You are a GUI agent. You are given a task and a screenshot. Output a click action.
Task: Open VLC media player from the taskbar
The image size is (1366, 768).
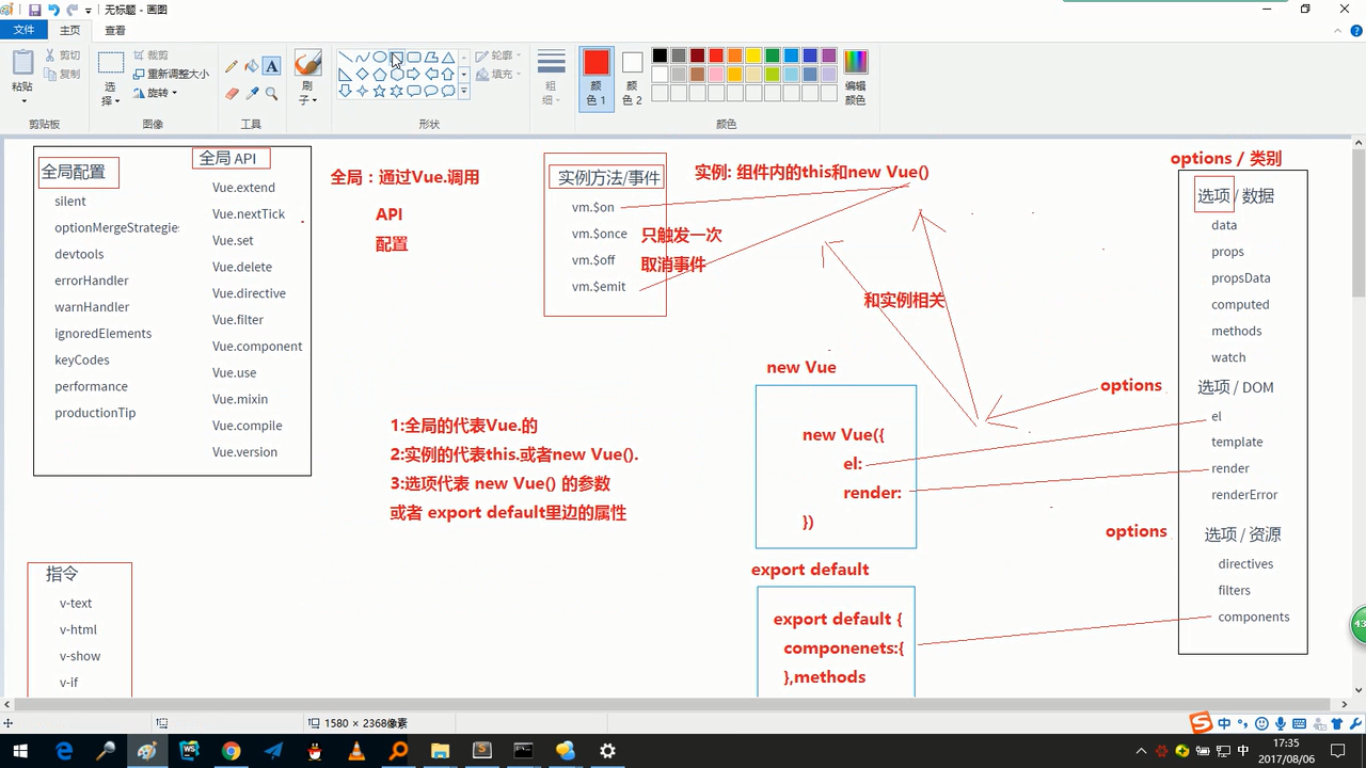(357, 751)
